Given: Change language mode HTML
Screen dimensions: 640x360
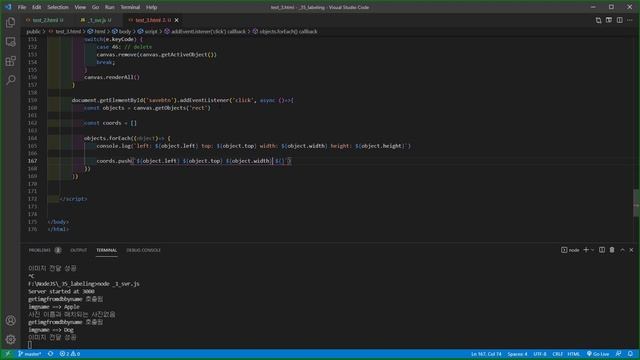Looking at the screenshot, I should [574, 354].
